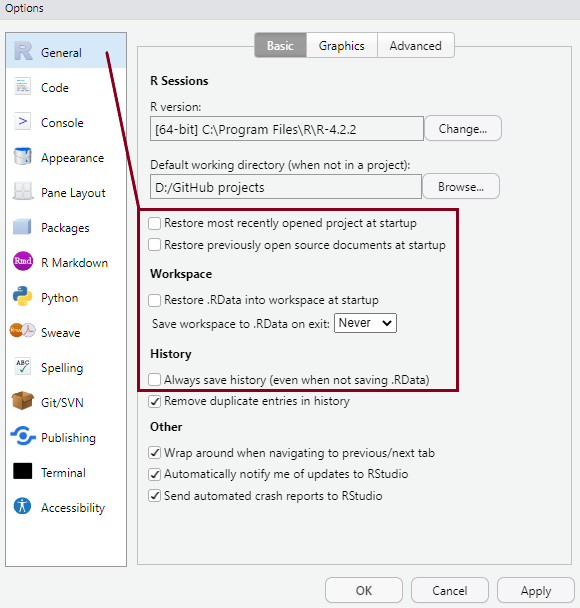
Task: Click the Code document icon
Action: click(22, 86)
